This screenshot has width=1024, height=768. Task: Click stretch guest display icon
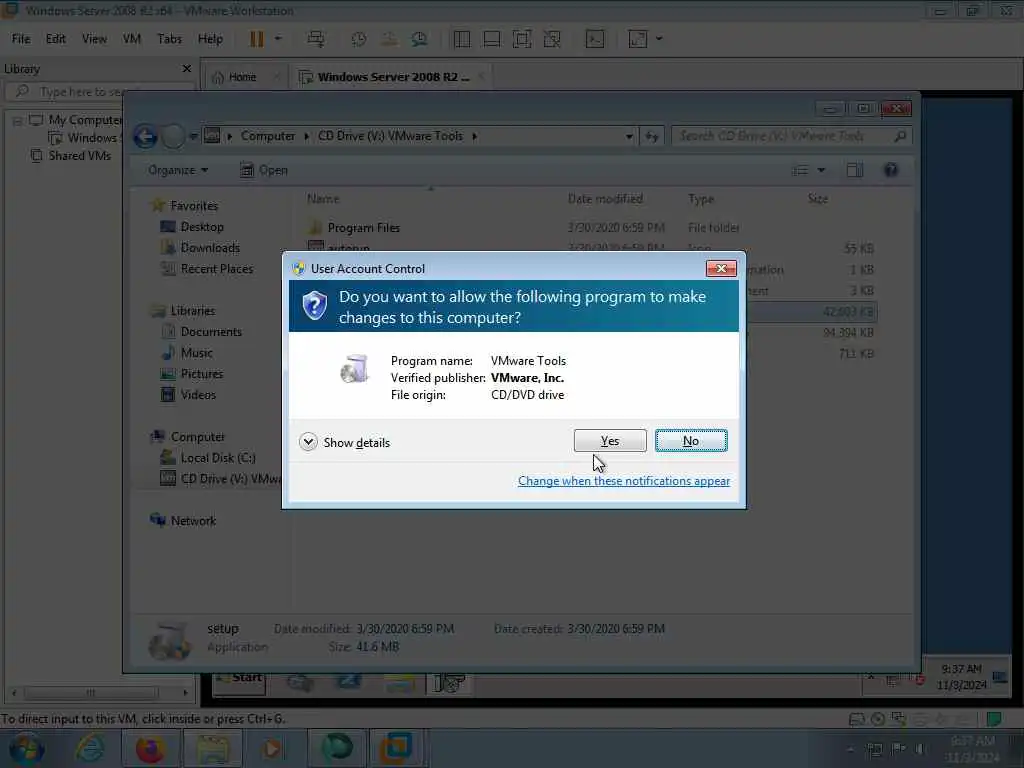[x=637, y=39]
